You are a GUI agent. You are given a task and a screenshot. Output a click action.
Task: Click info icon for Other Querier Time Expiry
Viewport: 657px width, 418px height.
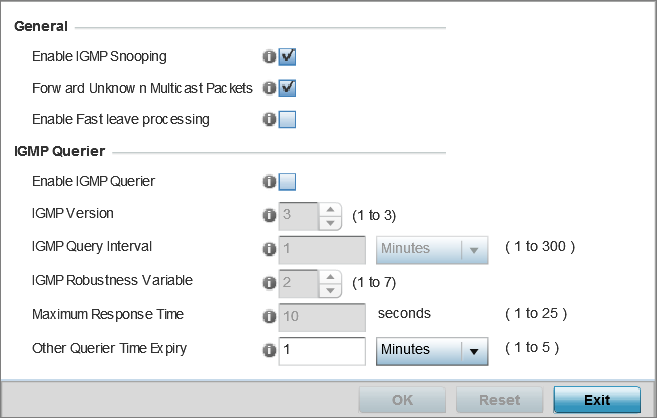[x=269, y=350]
